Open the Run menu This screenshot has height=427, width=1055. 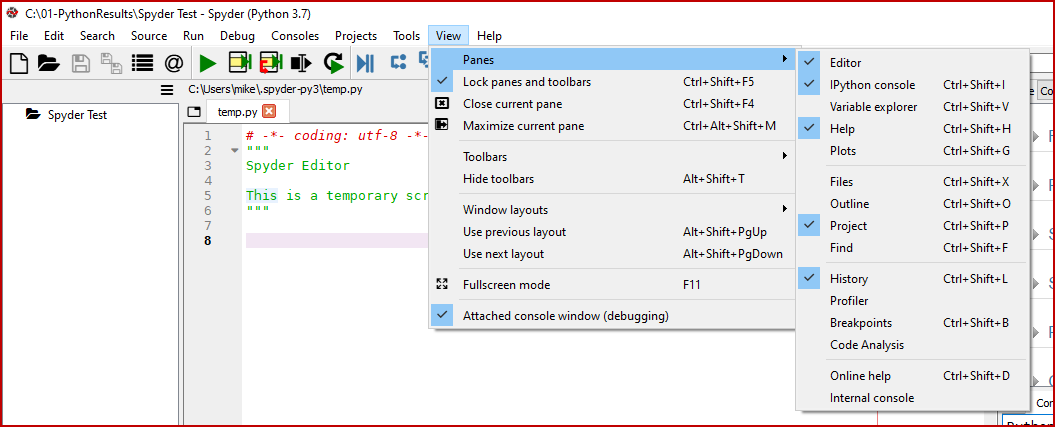(x=193, y=36)
